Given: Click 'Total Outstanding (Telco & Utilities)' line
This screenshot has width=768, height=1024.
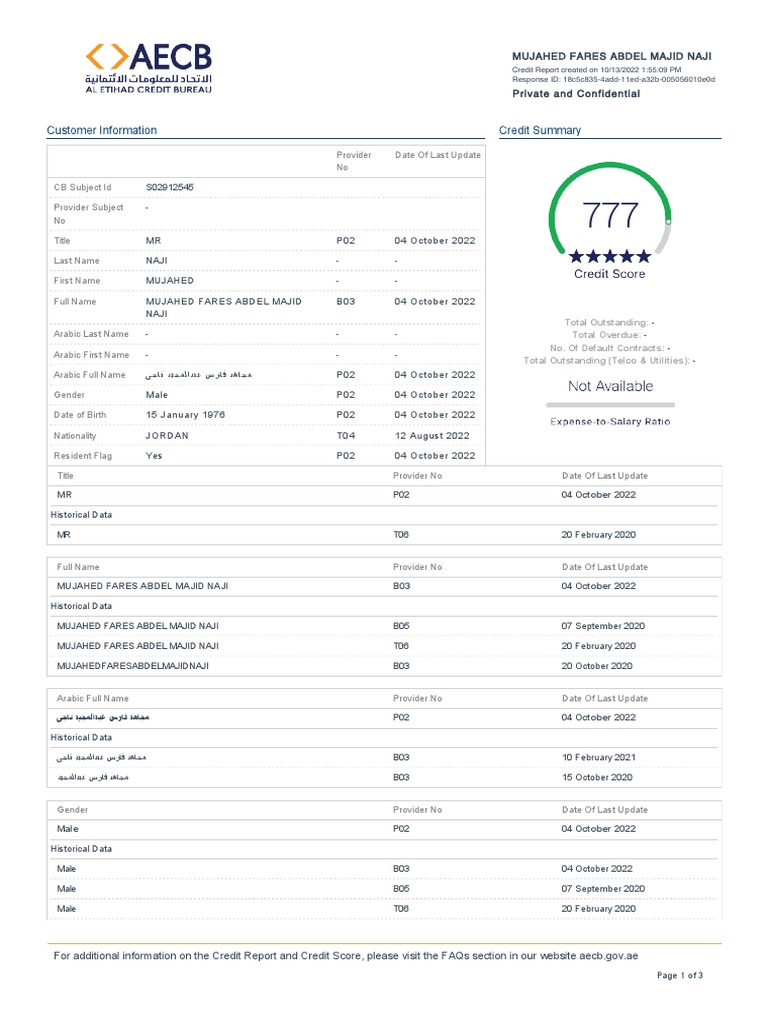Looking at the screenshot, I should [609, 360].
